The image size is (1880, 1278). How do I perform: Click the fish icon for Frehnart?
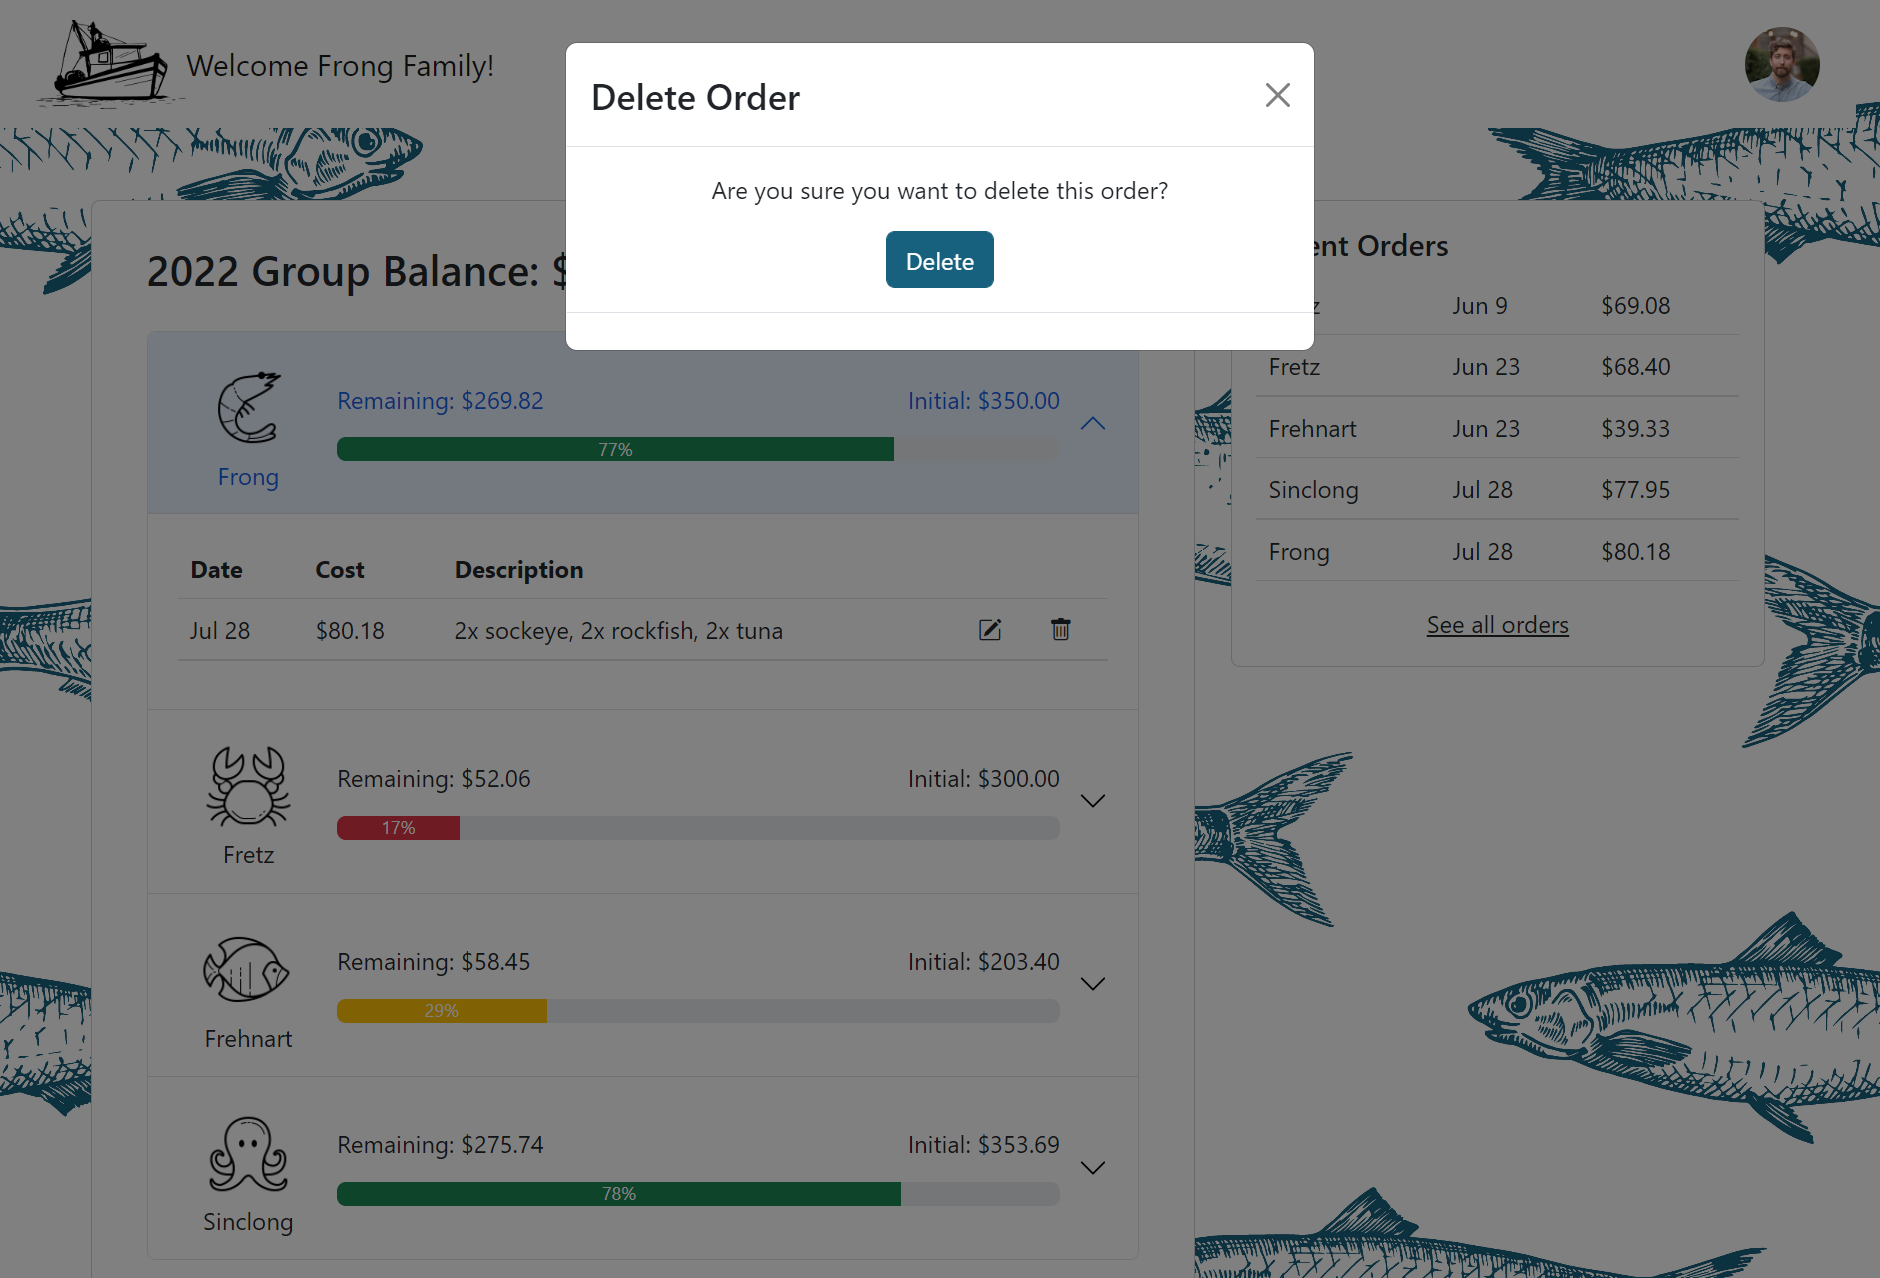246,970
